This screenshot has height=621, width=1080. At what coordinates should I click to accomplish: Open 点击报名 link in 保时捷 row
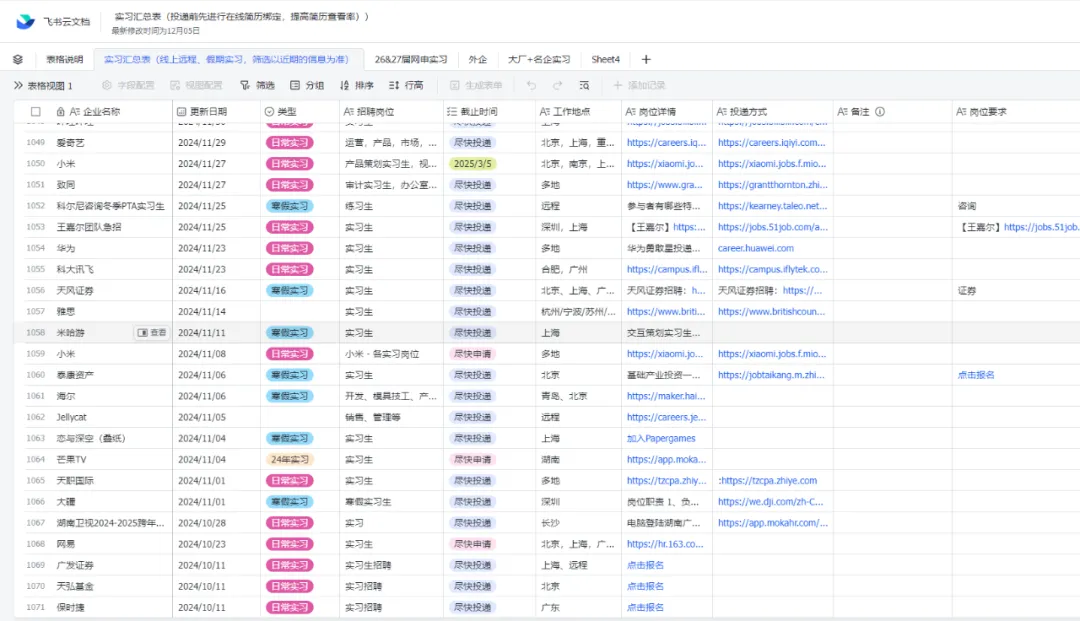pos(645,607)
